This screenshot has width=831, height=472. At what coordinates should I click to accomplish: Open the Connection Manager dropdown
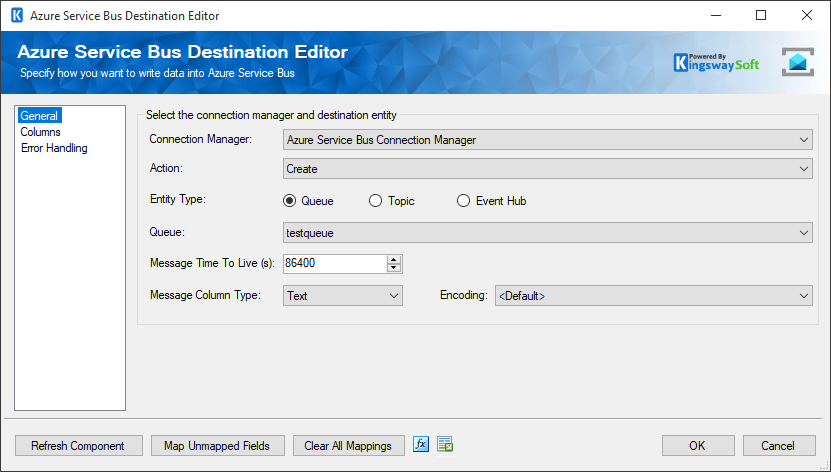[547, 140]
